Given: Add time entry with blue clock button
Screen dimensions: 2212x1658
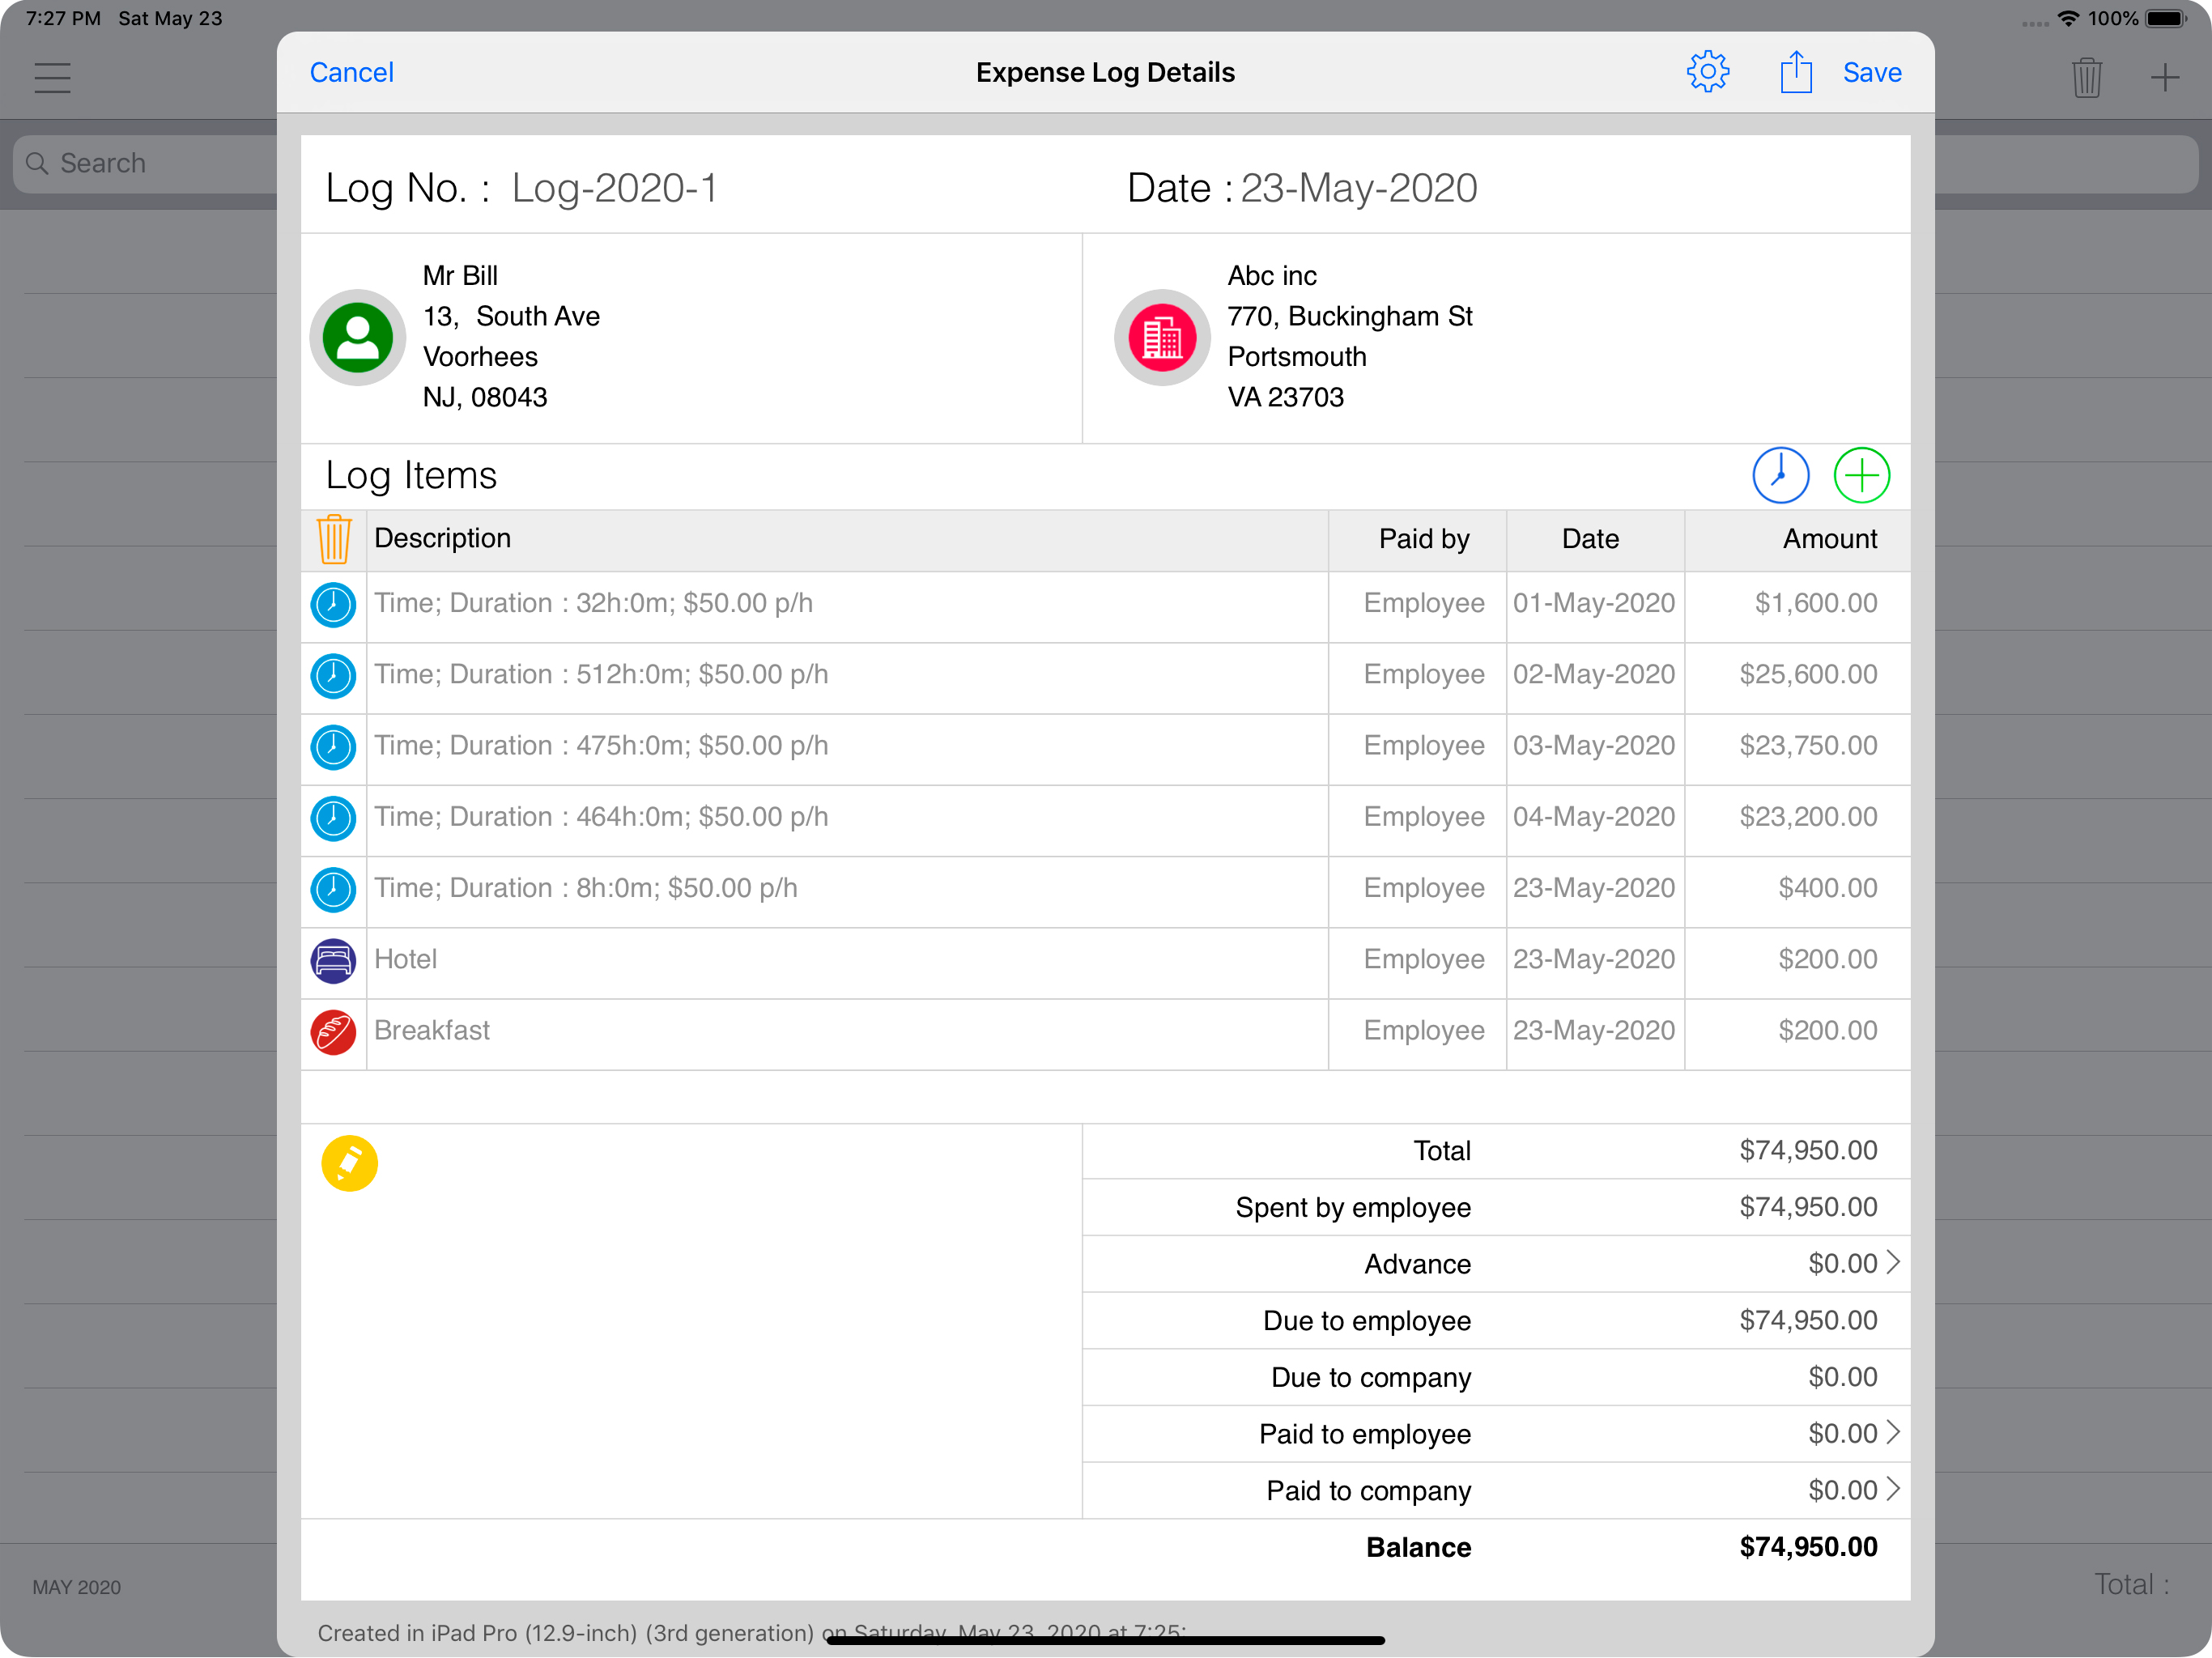Looking at the screenshot, I should point(1780,475).
